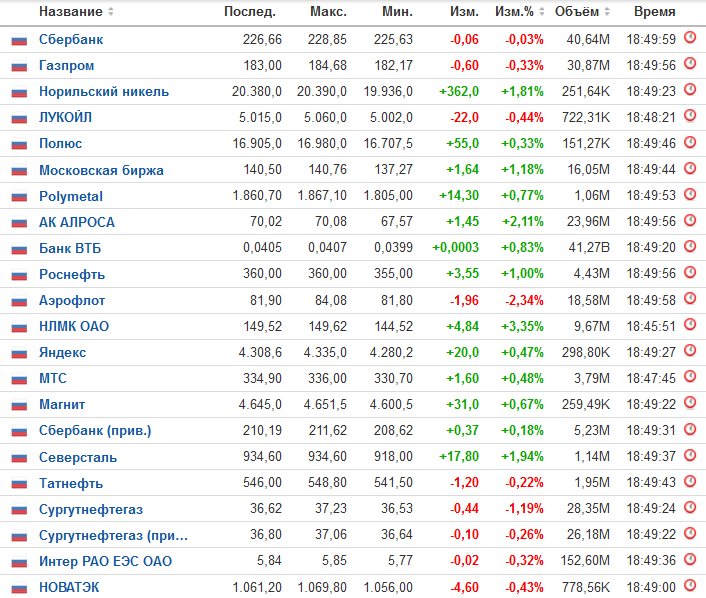Open the Яндекс stock link
This screenshot has height=598, width=706.
tap(63, 353)
